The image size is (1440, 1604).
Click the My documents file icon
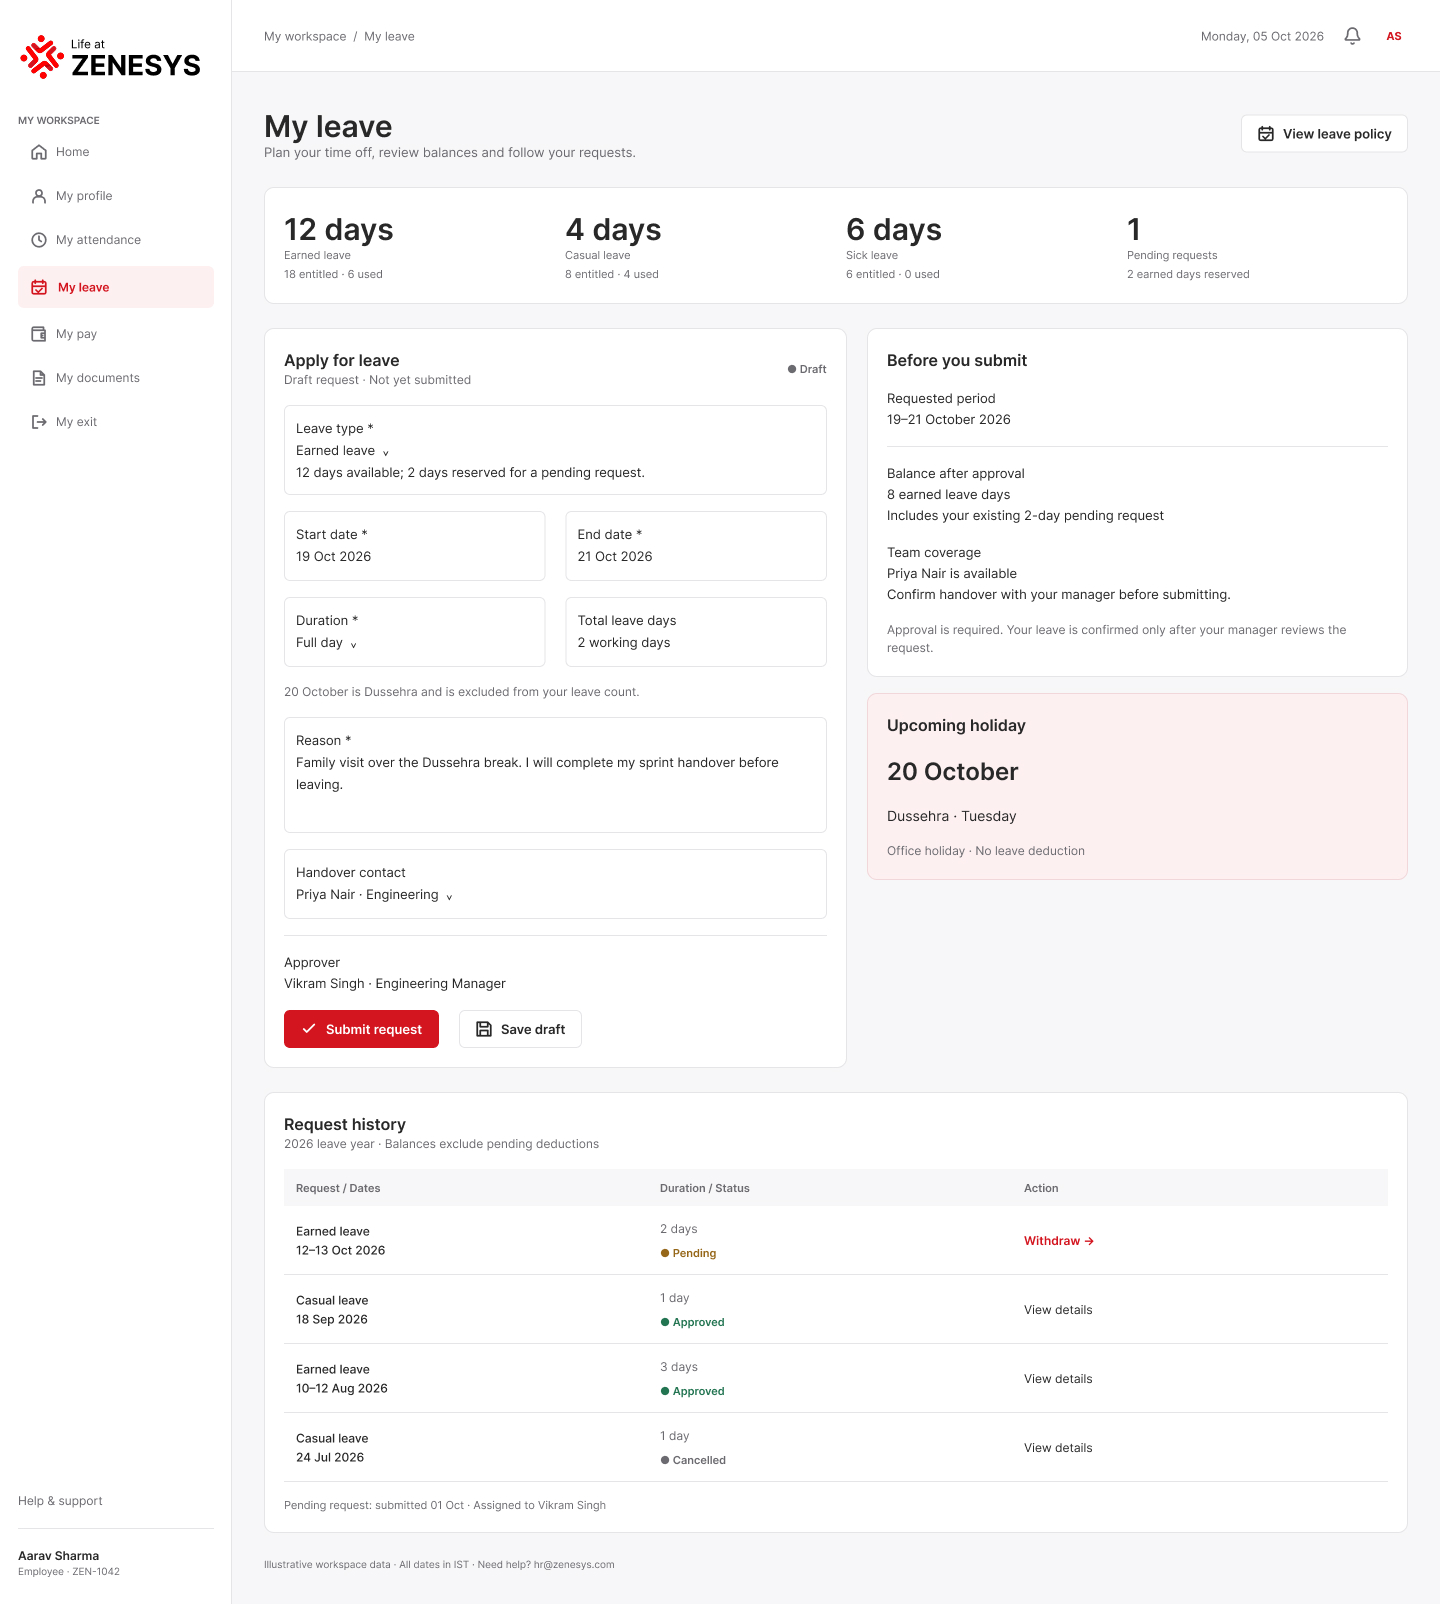pos(39,378)
